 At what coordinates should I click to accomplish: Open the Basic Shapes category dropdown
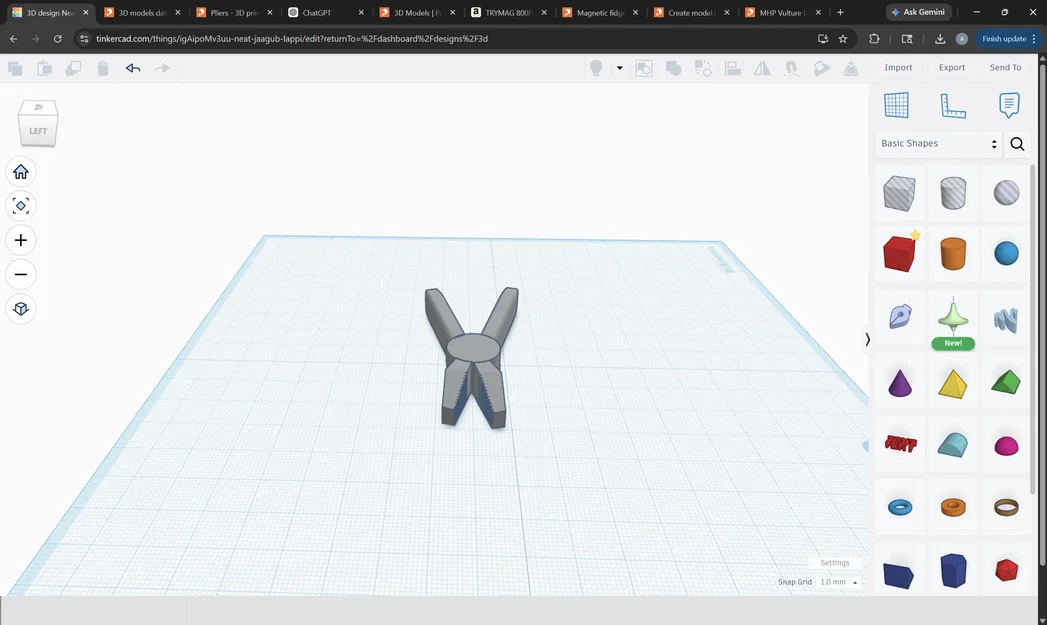pyautogui.click(x=936, y=143)
